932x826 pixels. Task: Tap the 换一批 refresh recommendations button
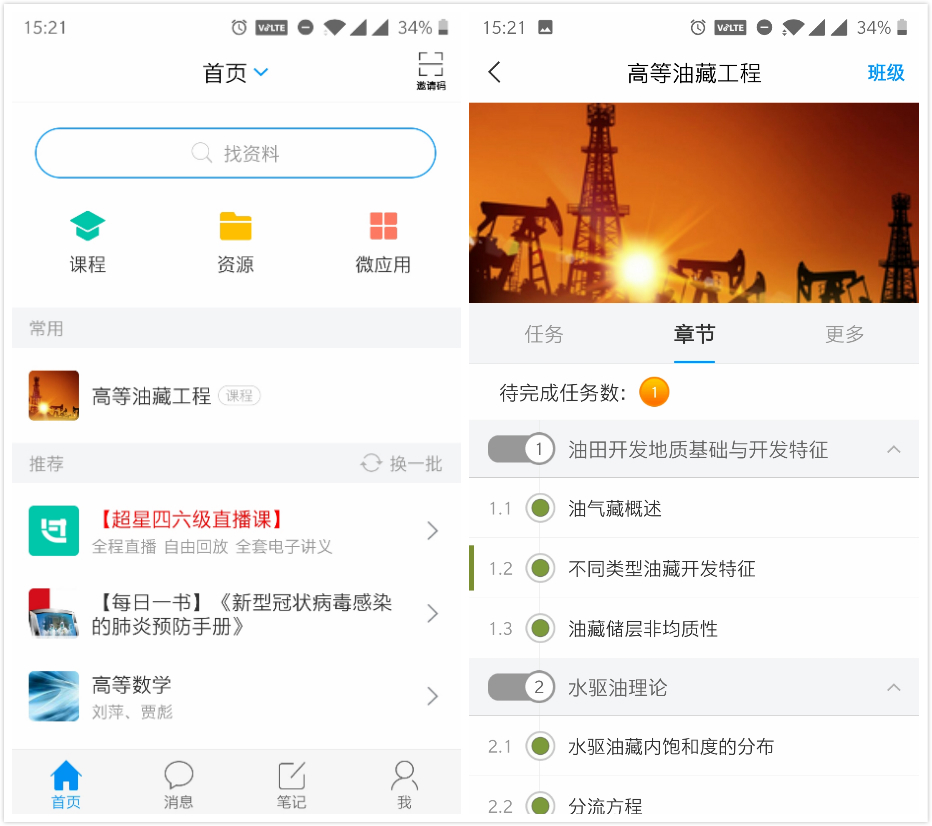pyautogui.click(x=402, y=464)
